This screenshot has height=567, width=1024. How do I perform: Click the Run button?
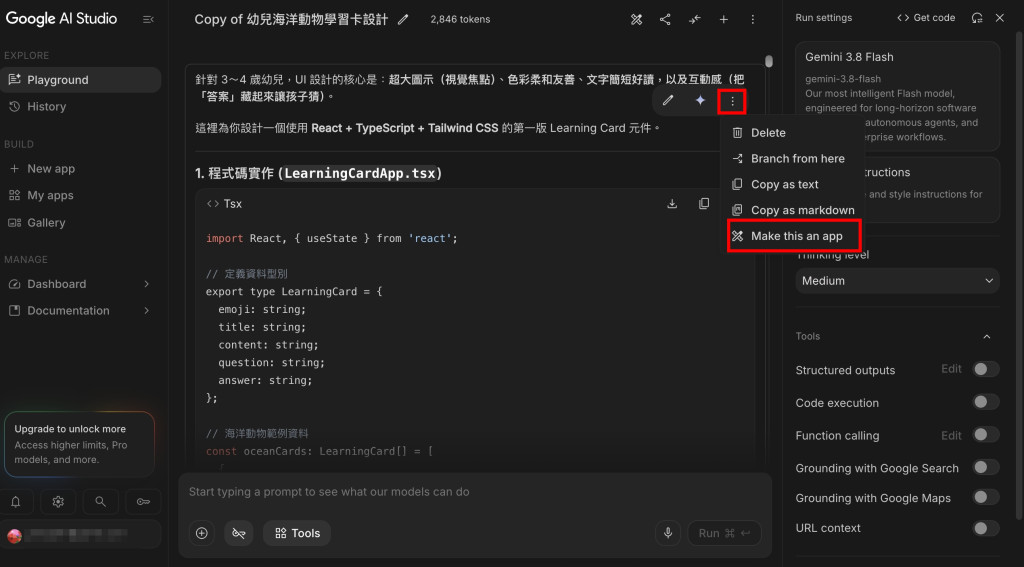(x=724, y=533)
